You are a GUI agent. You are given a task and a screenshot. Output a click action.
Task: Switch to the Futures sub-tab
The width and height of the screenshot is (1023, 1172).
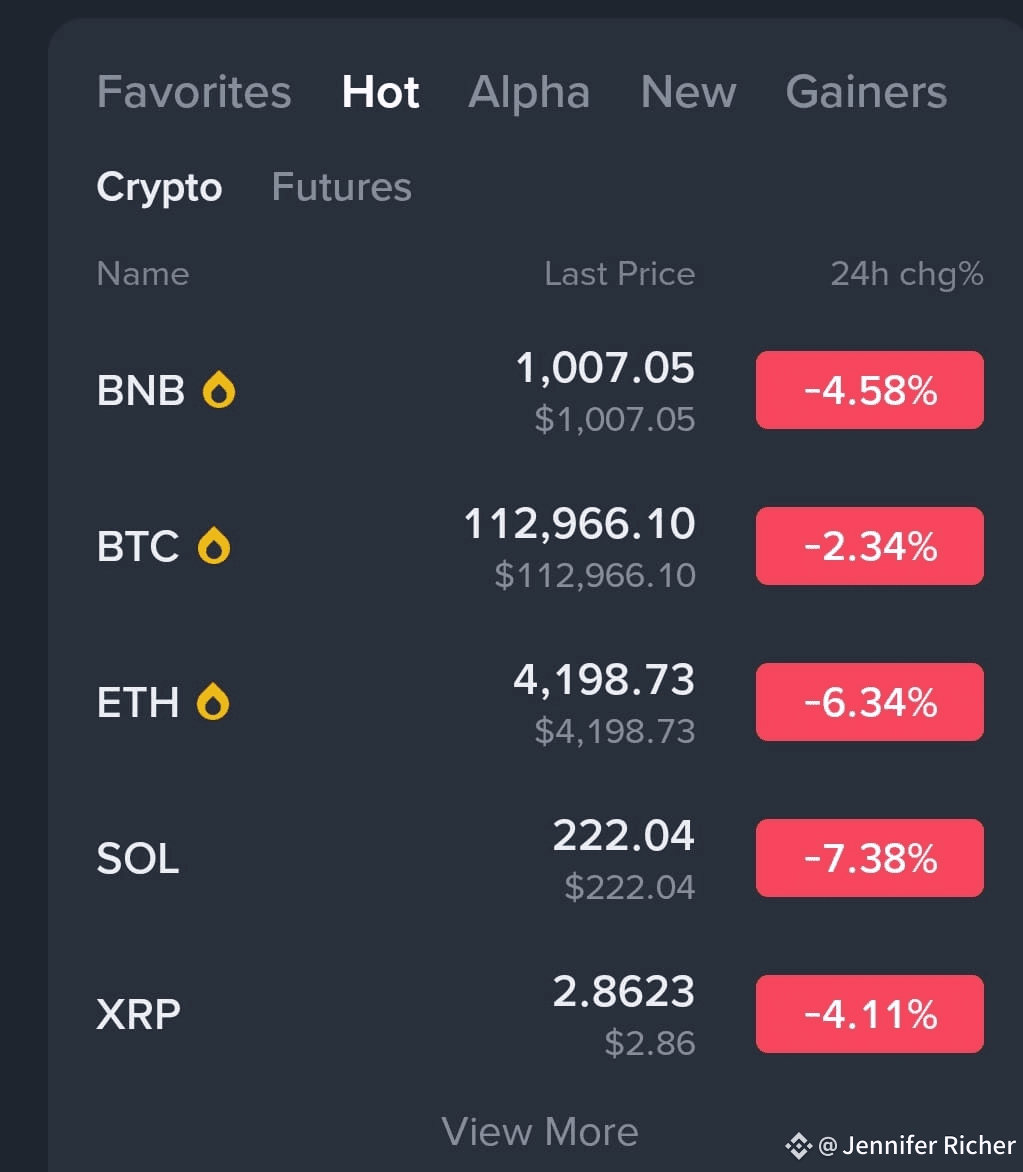coord(341,186)
